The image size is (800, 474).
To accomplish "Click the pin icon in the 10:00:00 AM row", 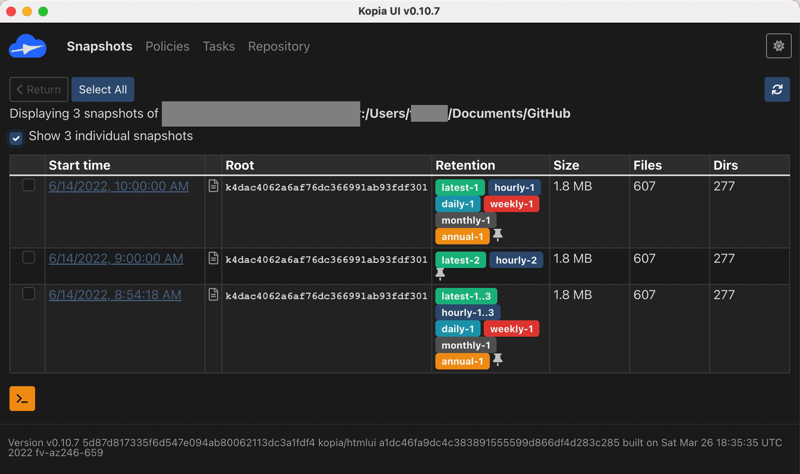I will 498,235.
